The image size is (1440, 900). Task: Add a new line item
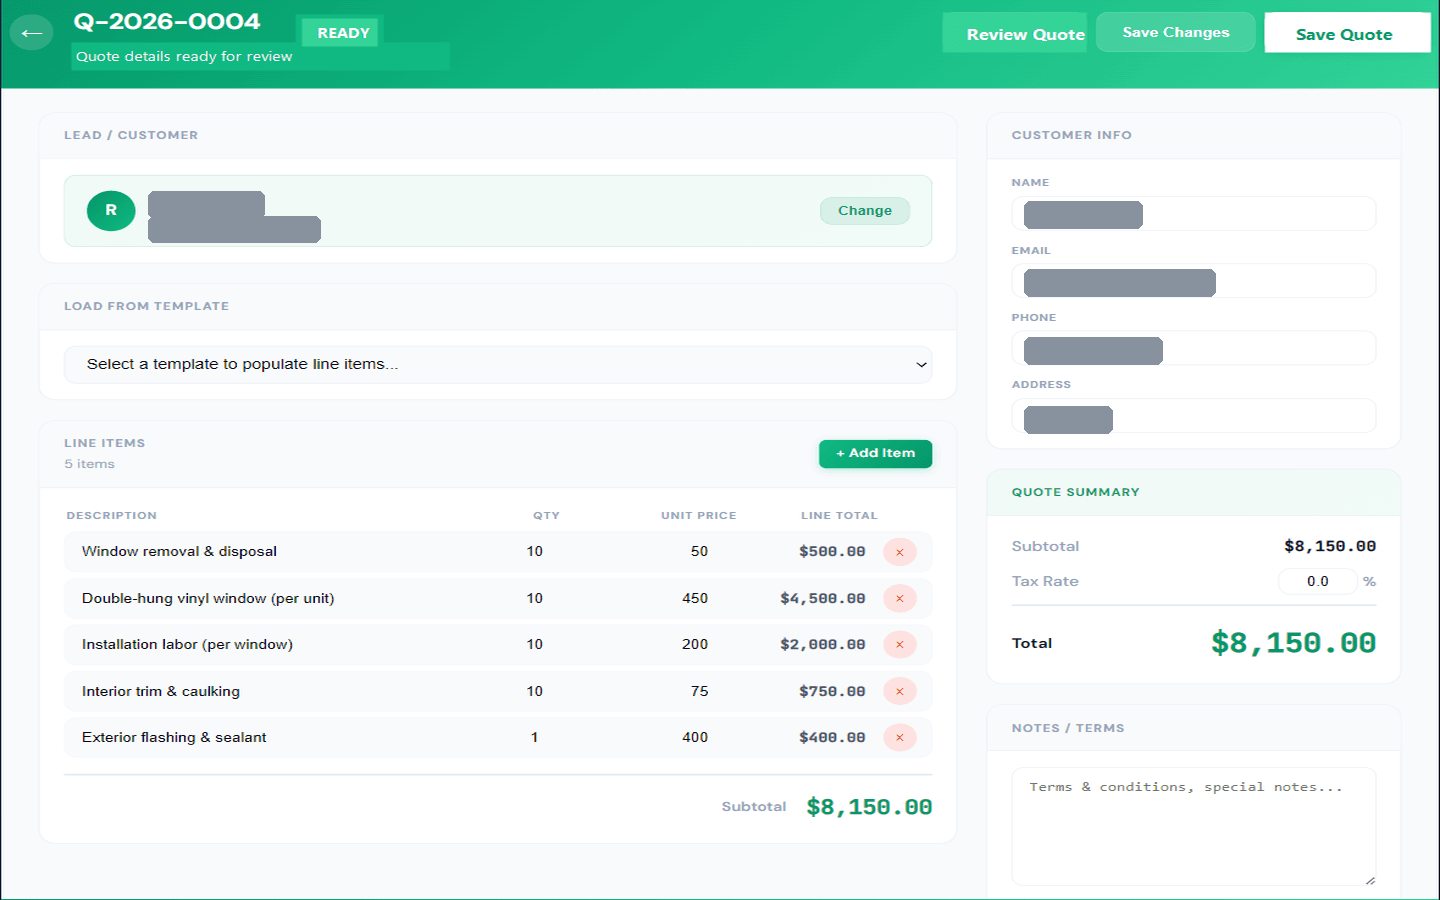875,454
